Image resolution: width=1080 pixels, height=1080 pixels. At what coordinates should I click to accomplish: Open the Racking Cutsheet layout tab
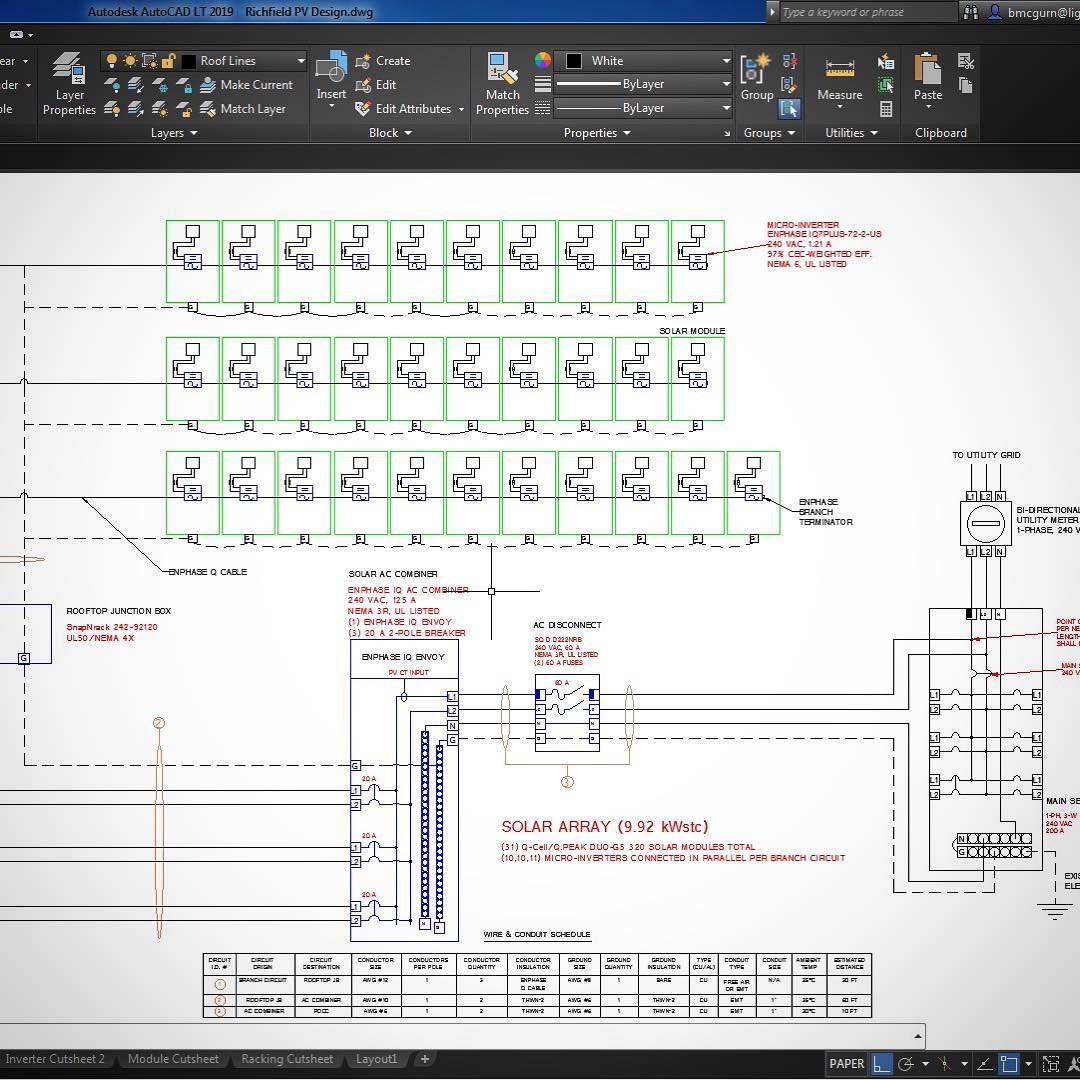(287, 1059)
